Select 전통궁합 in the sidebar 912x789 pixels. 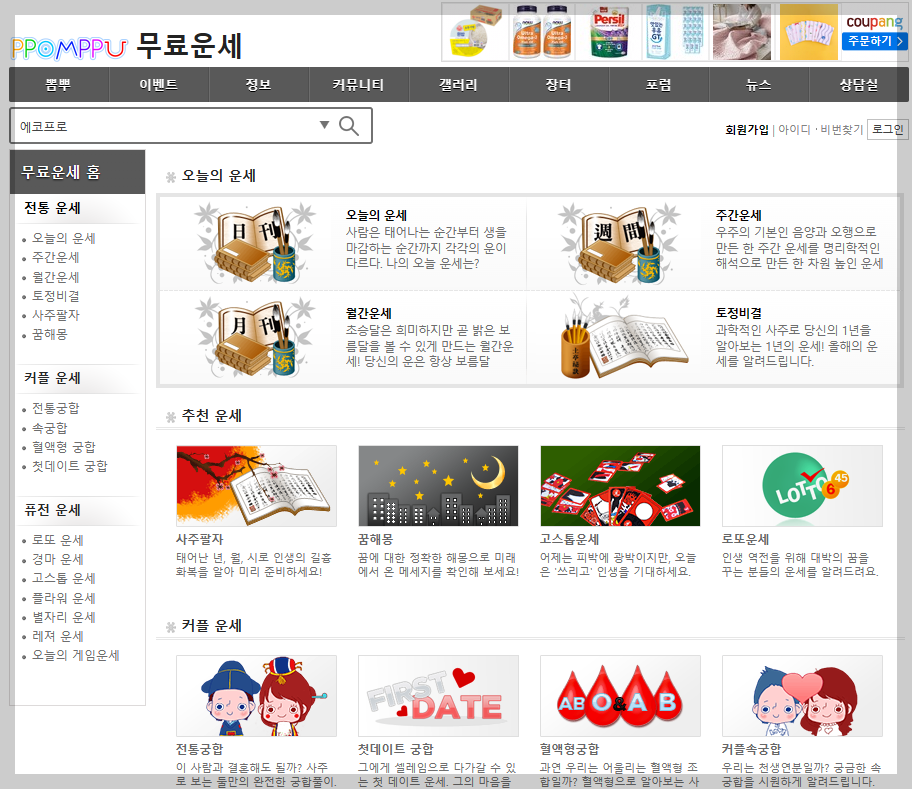click(x=55, y=408)
